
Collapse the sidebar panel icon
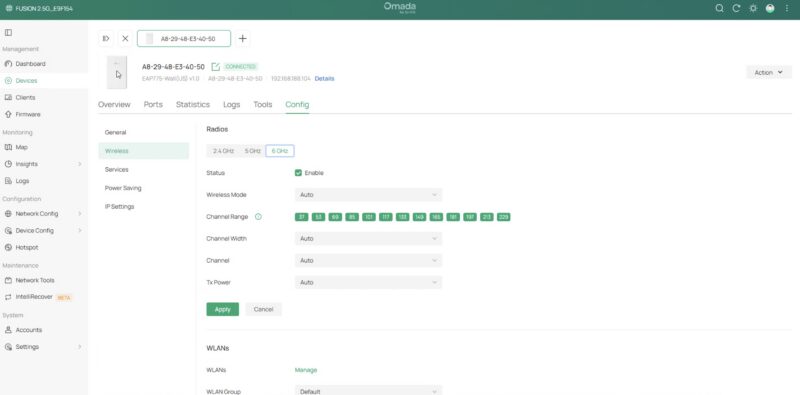[x=8, y=33]
